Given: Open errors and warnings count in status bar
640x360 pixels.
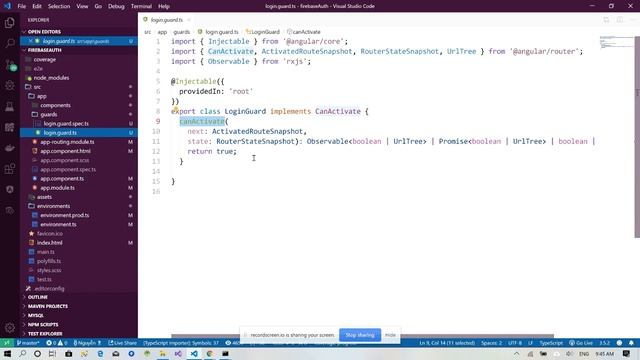Looking at the screenshot, I should (x=57, y=343).
